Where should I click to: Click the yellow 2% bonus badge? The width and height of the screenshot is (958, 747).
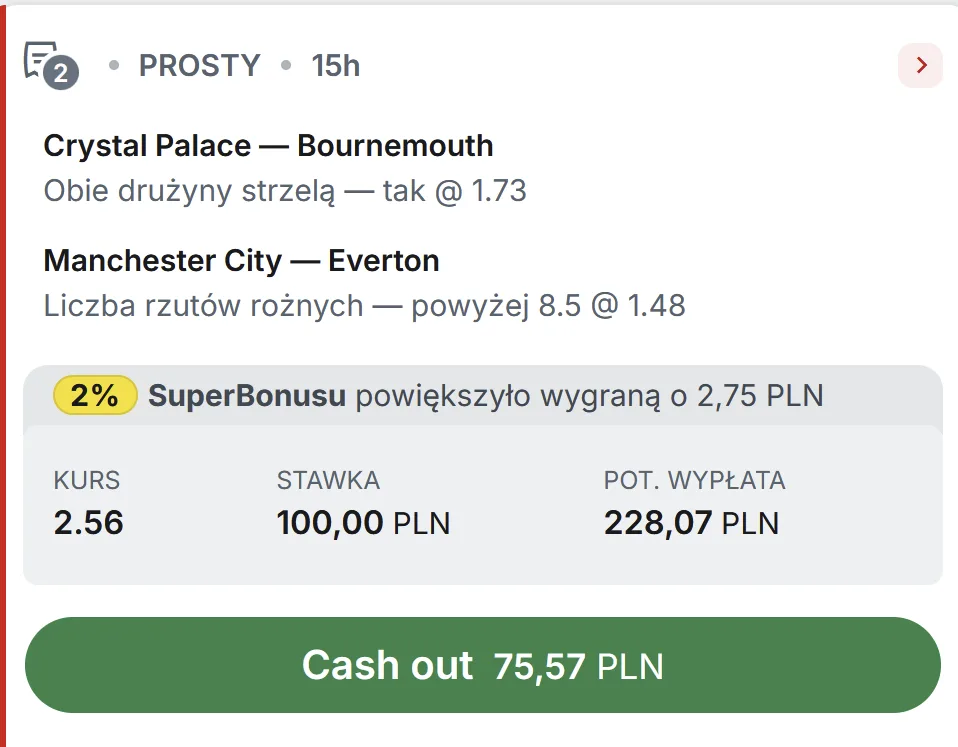point(95,396)
